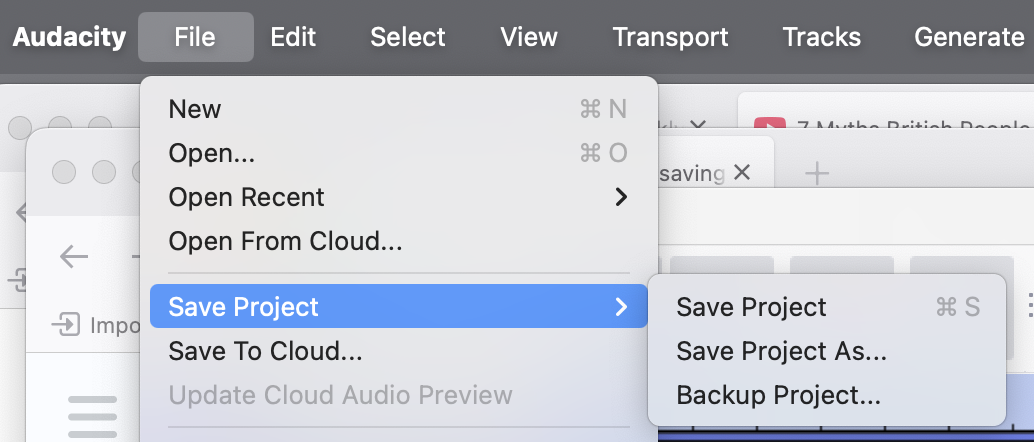Select Backup Project... from the submenu

coord(778,395)
